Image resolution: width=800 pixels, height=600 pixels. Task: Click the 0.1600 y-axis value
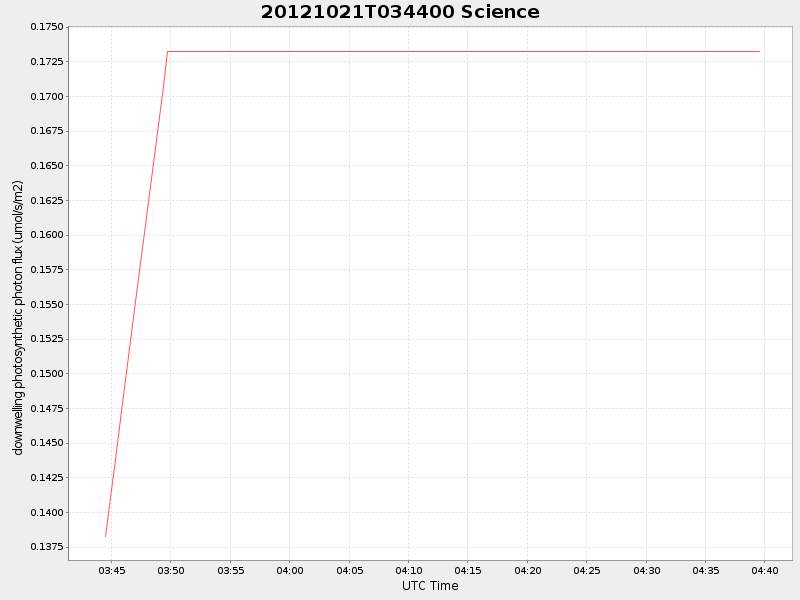47,235
